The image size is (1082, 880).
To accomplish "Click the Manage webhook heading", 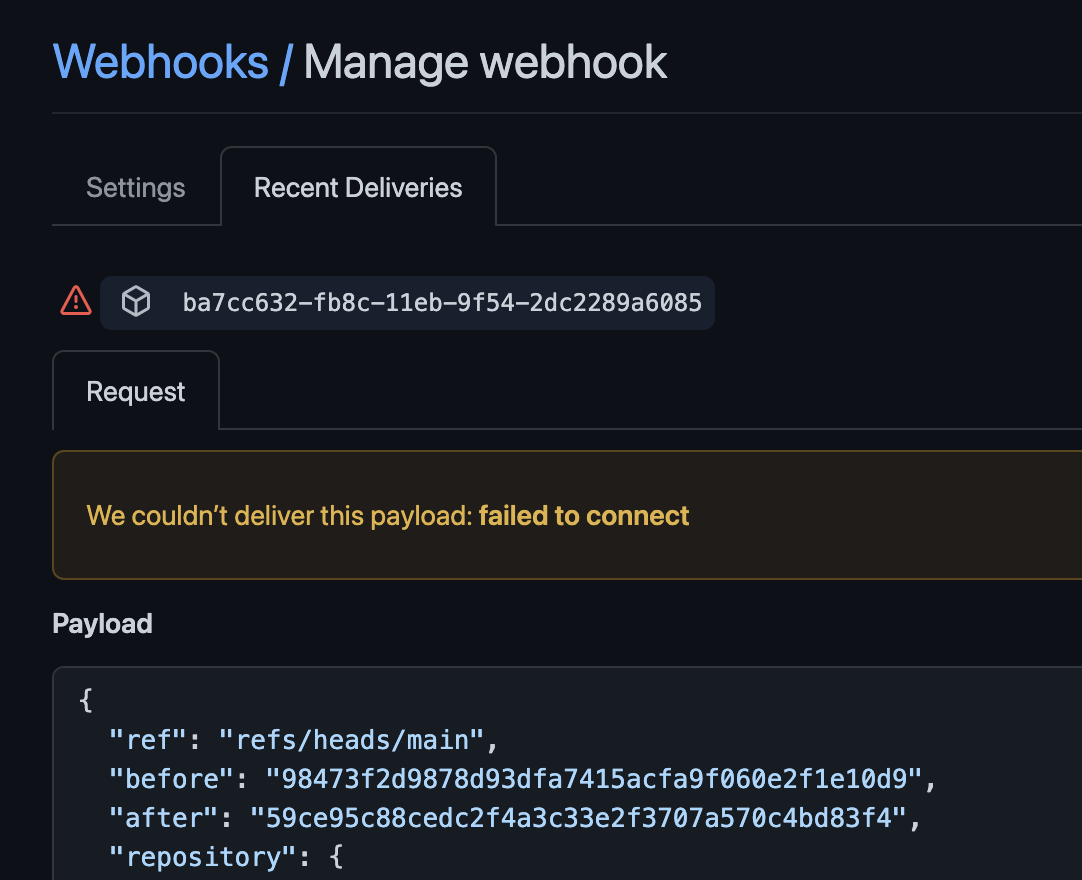I will pyautogui.click(x=485, y=62).
